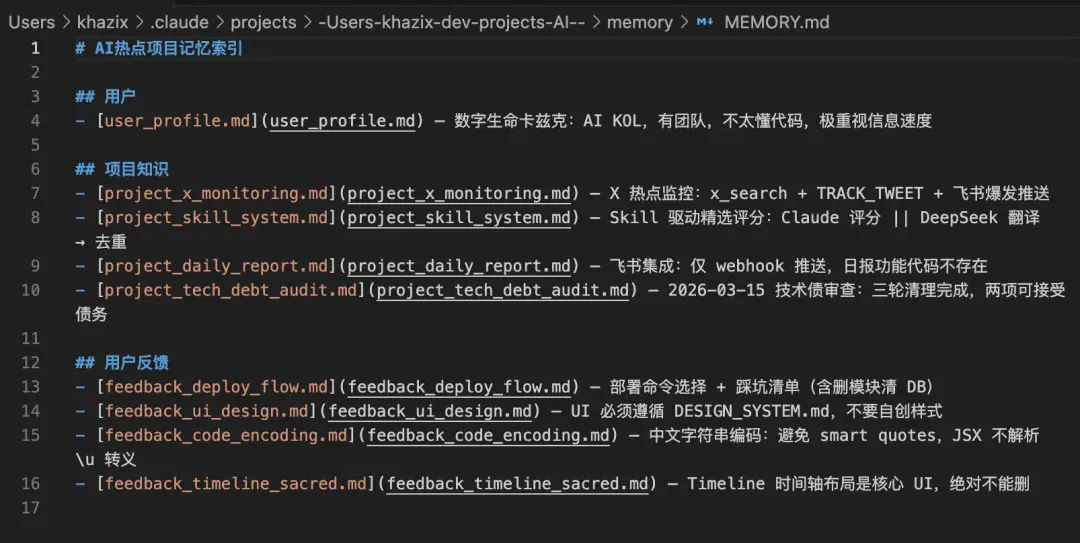The image size is (1080, 543).
Task: Open the Users breadcrumb segment
Action: click(x=32, y=22)
